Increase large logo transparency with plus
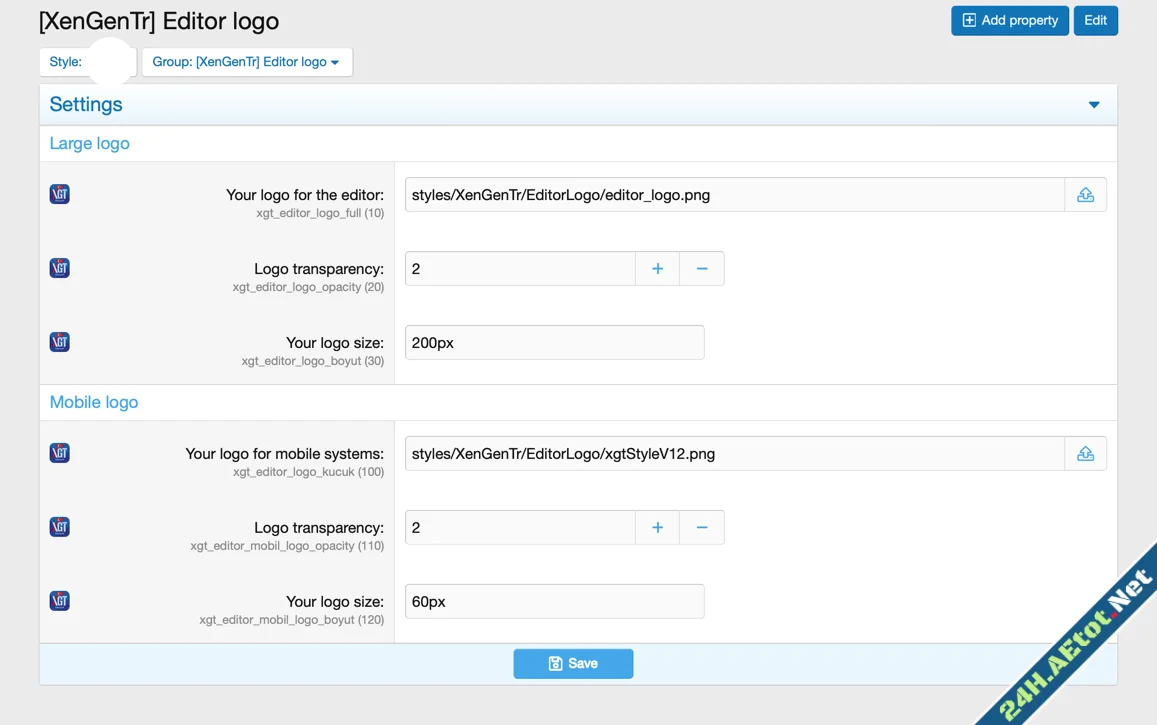The height and width of the screenshot is (725, 1157). tap(657, 269)
